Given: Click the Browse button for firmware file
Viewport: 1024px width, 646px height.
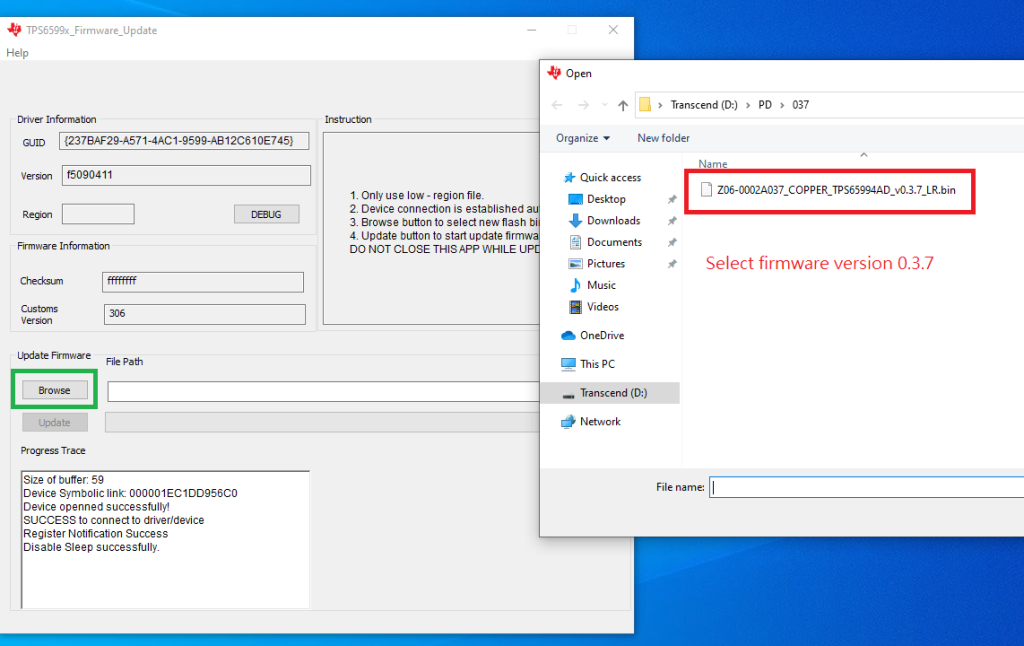Looking at the screenshot, I should [54, 390].
